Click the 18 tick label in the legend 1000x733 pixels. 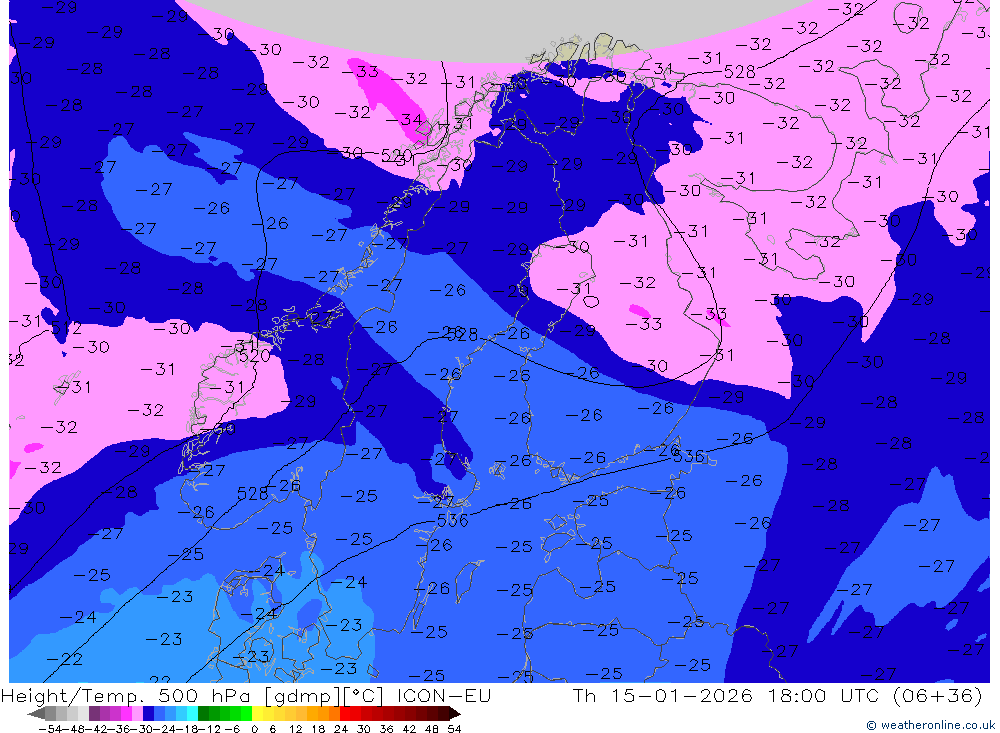(x=318, y=729)
